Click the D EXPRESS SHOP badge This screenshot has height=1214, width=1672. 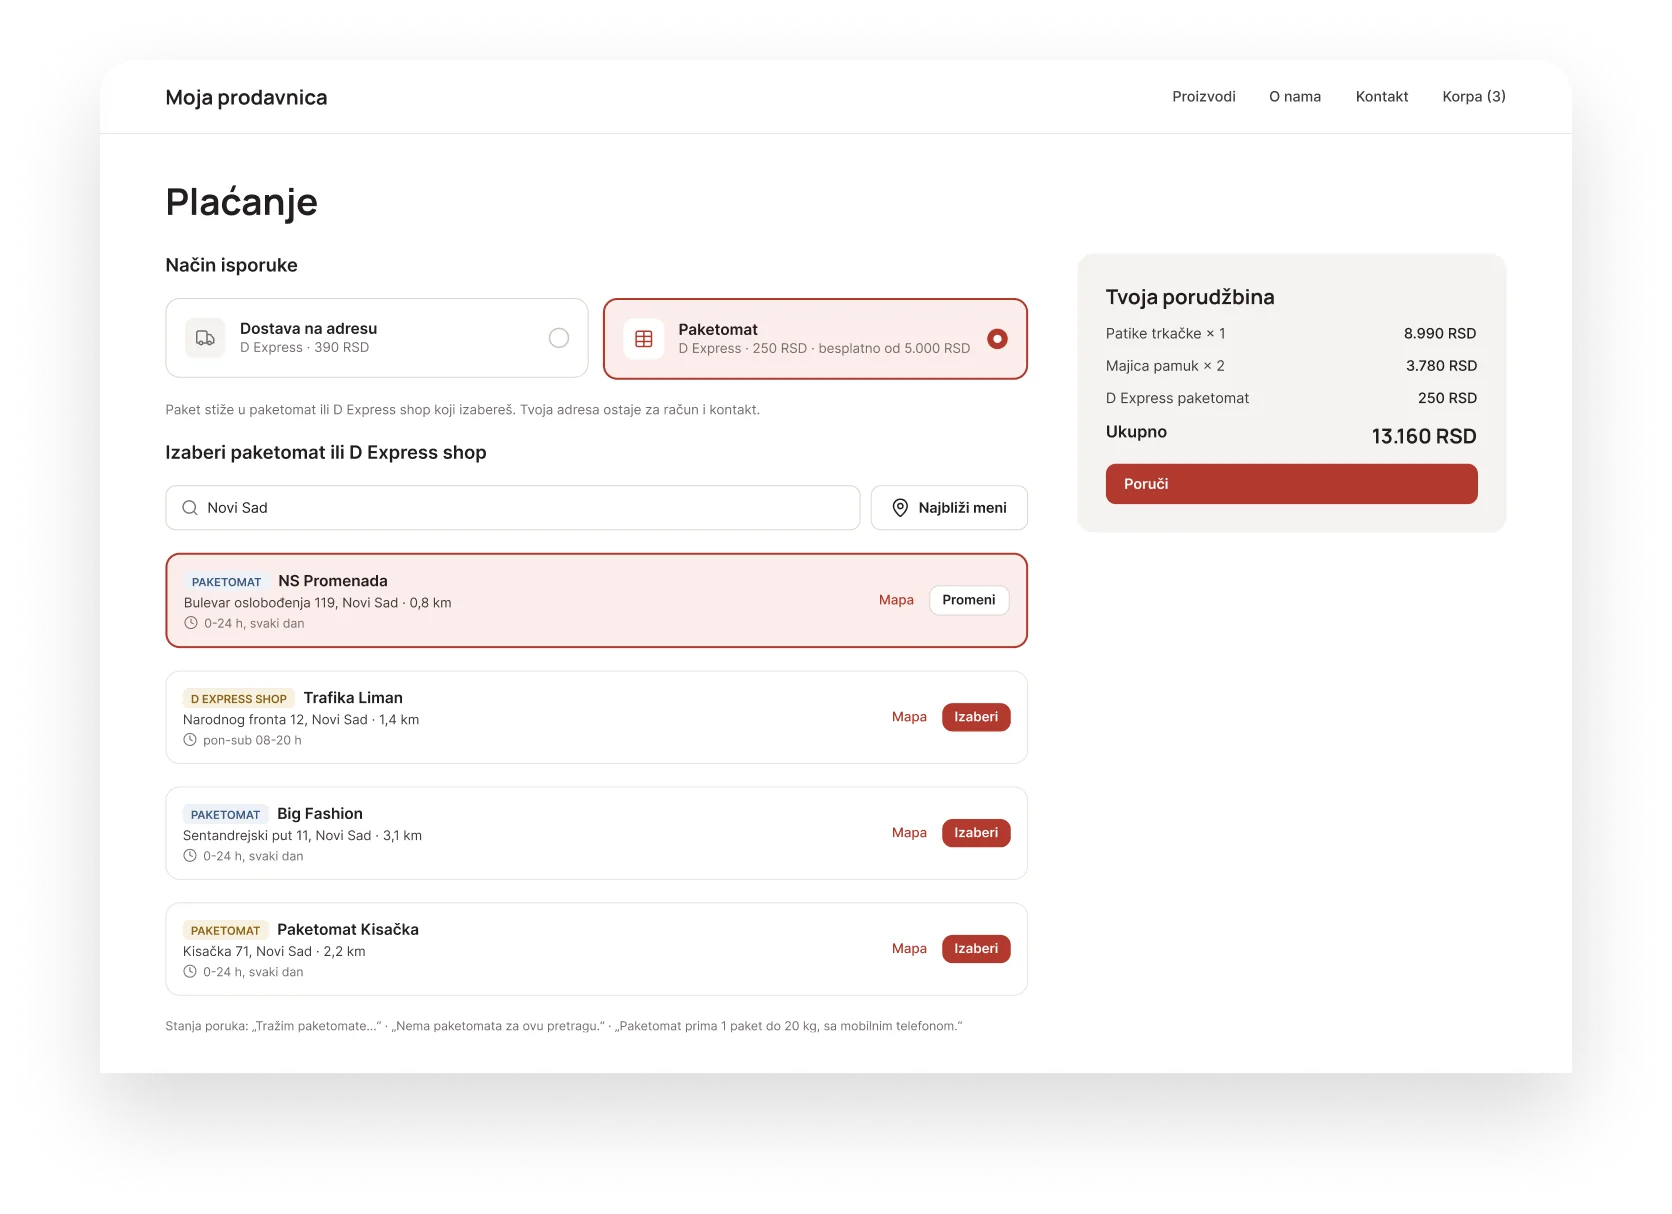click(x=239, y=699)
